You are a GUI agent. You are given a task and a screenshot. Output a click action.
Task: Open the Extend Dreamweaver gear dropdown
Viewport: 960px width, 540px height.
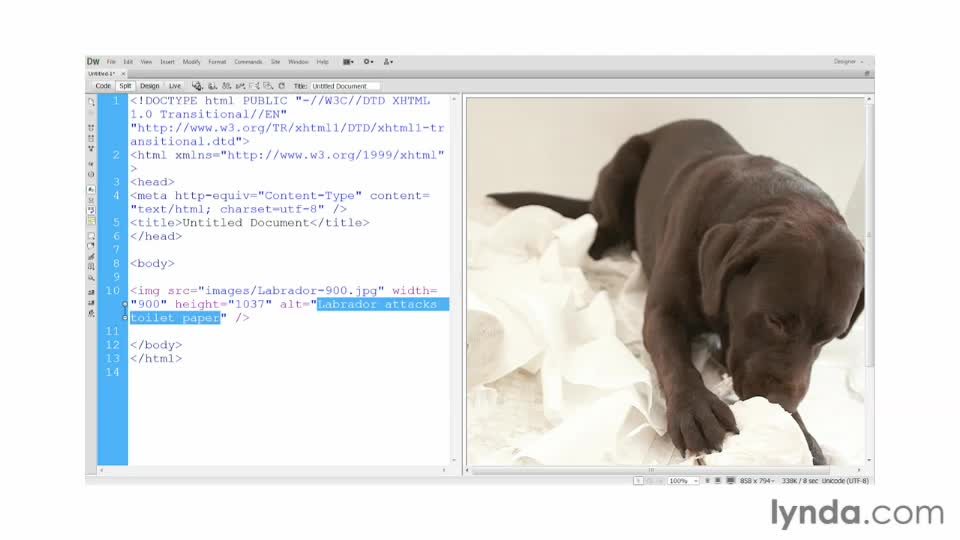[368, 62]
